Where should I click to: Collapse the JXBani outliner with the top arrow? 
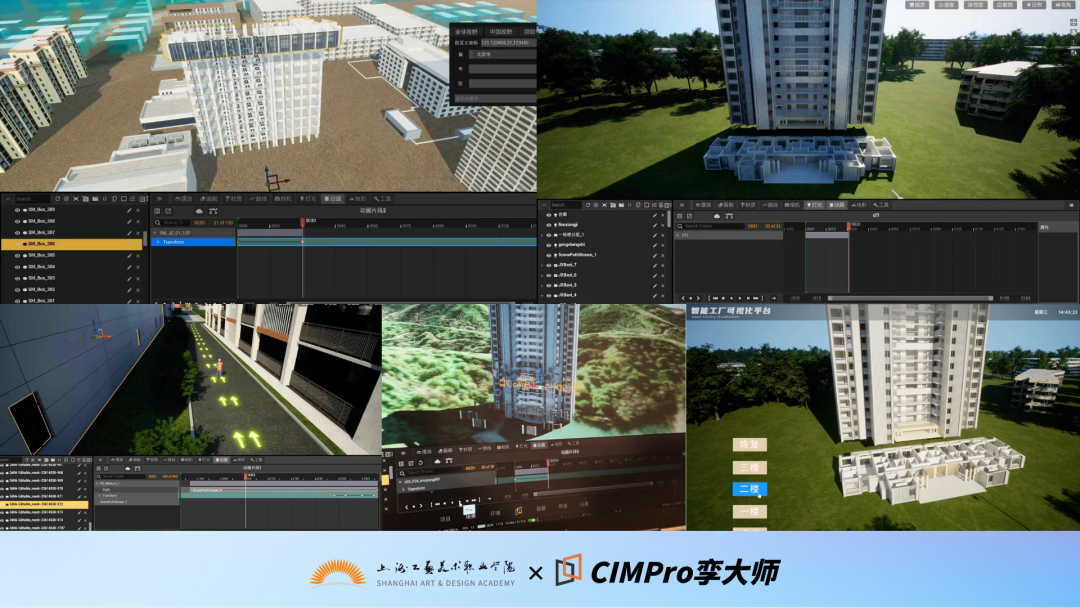click(x=543, y=205)
